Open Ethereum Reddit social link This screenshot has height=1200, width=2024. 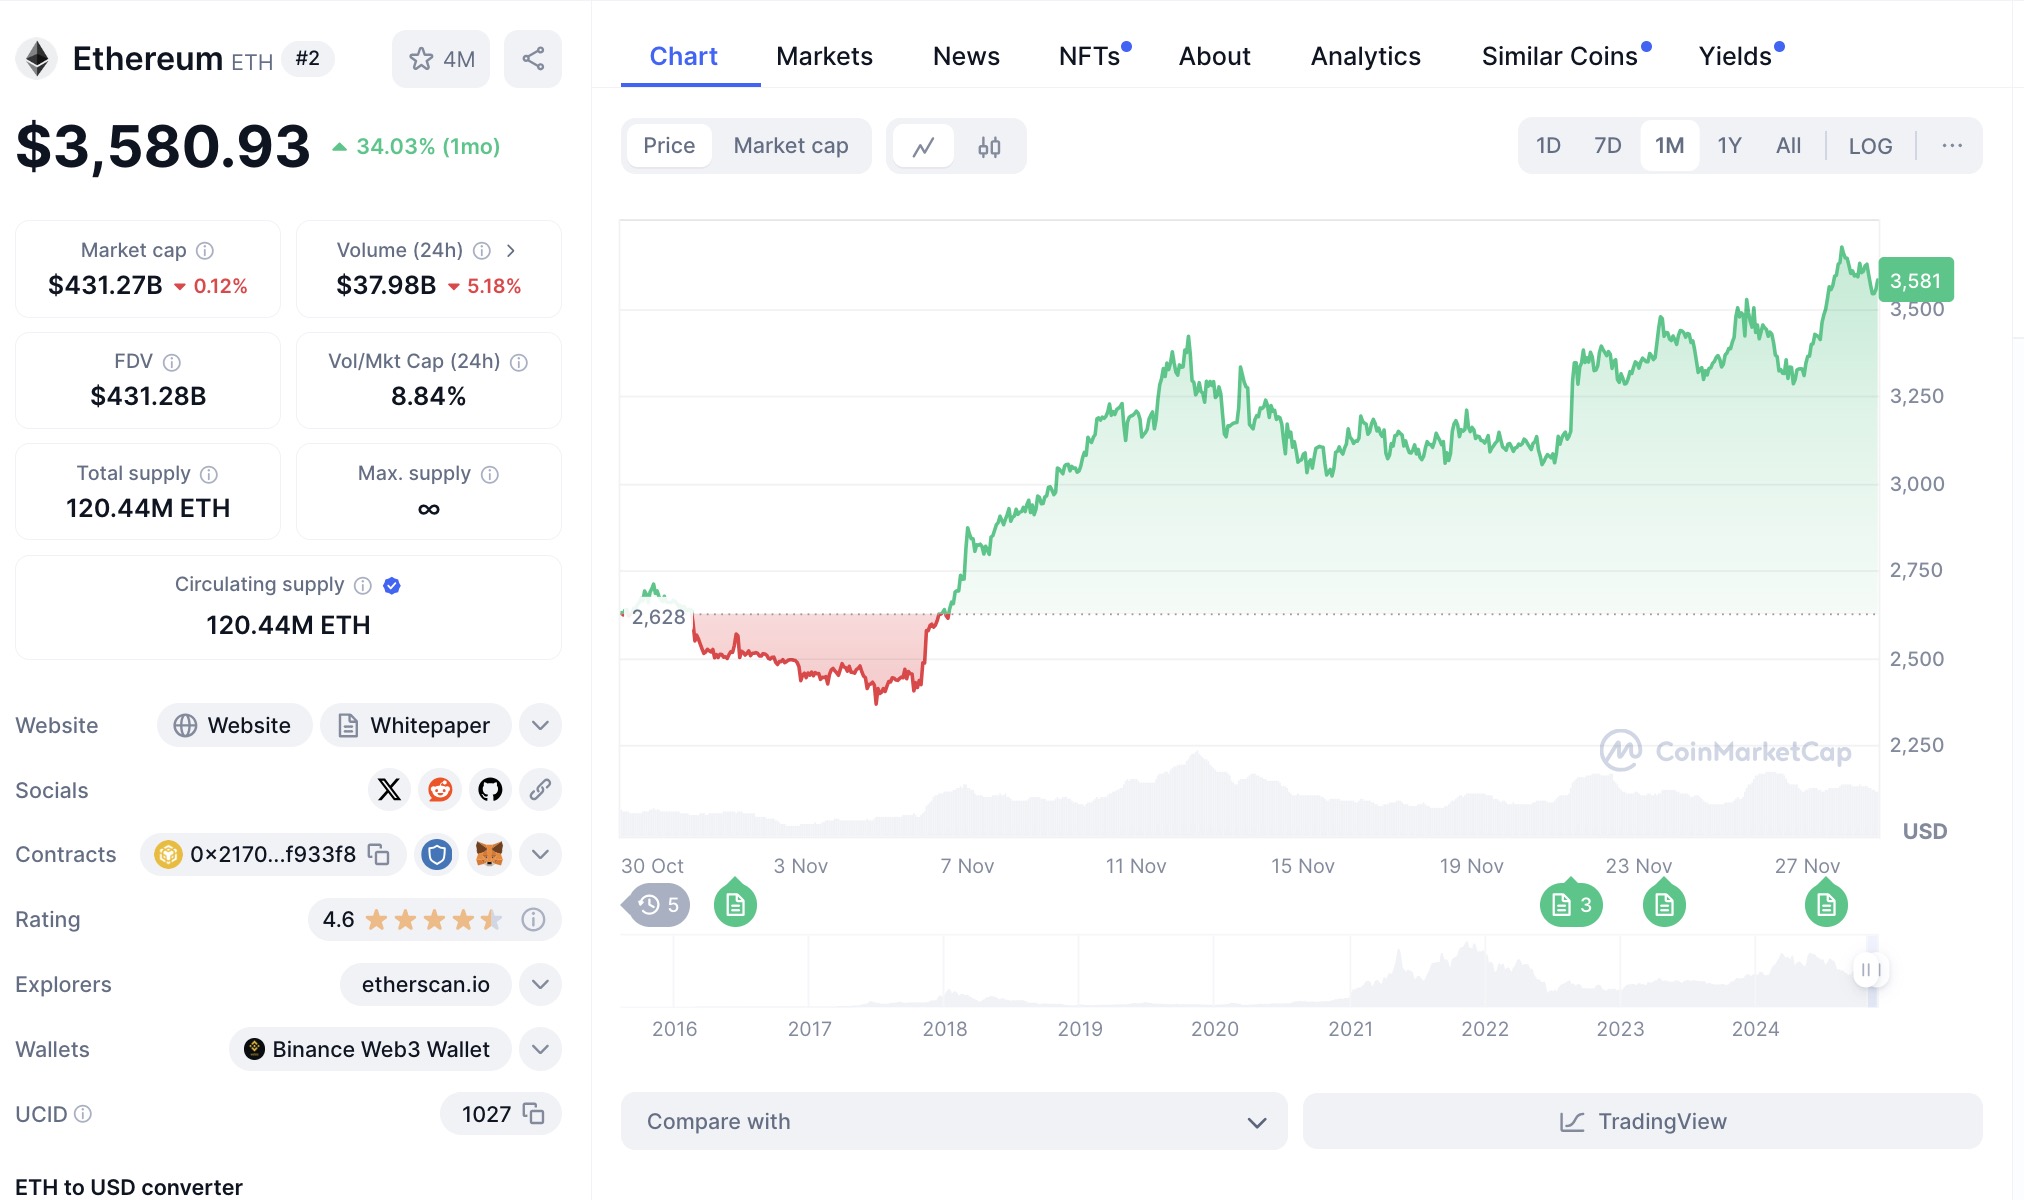(x=440, y=790)
